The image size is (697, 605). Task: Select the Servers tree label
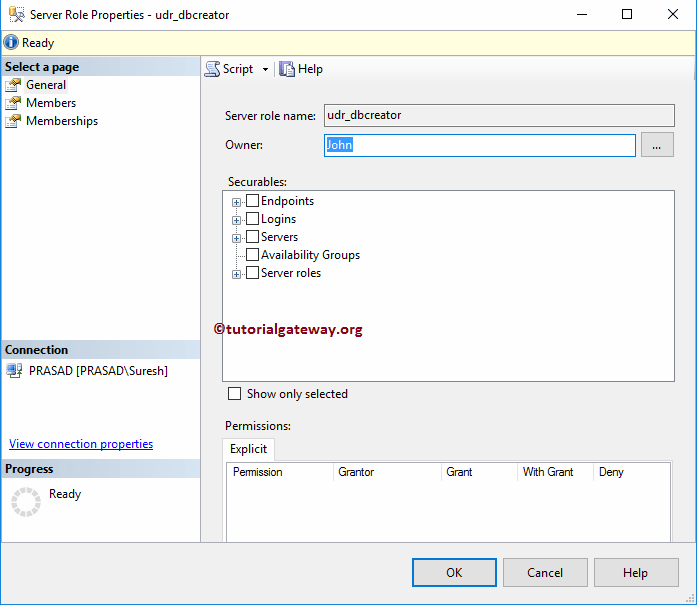pos(279,237)
